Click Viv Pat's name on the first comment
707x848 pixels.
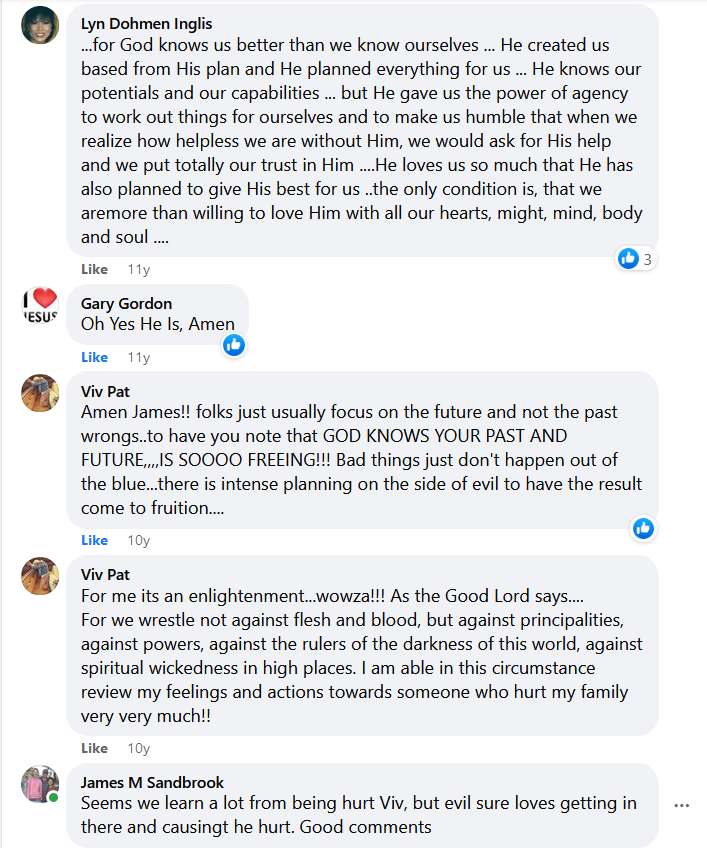pyautogui.click(x=105, y=391)
